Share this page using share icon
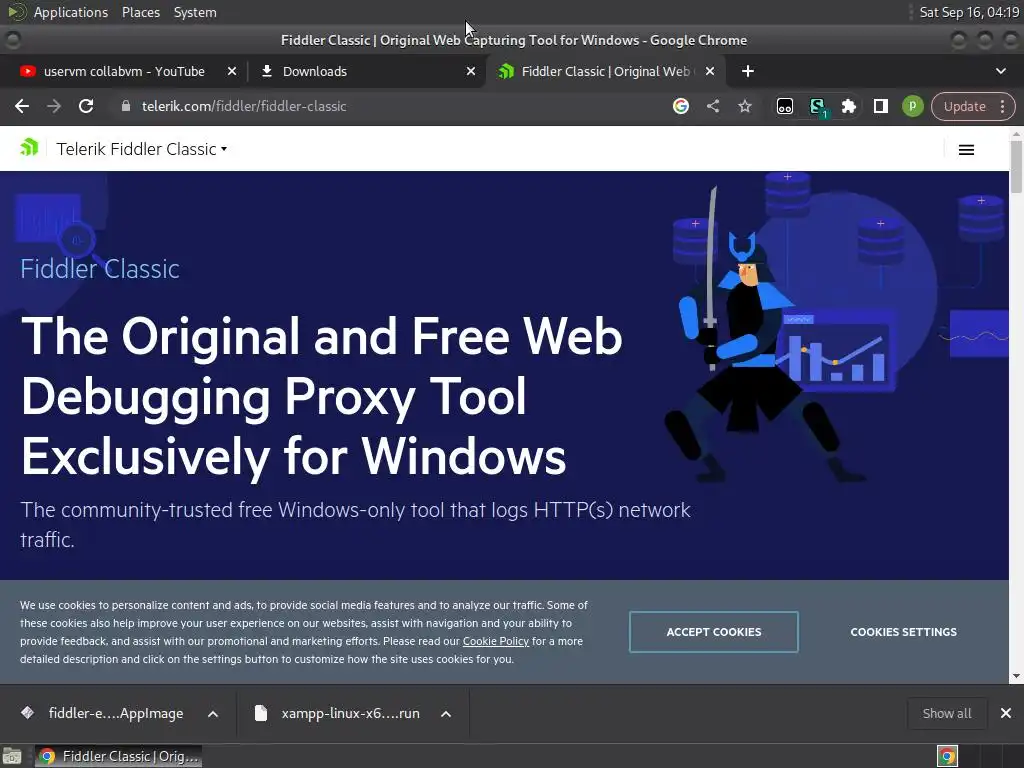The image size is (1024, 768). pyautogui.click(x=712, y=106)
